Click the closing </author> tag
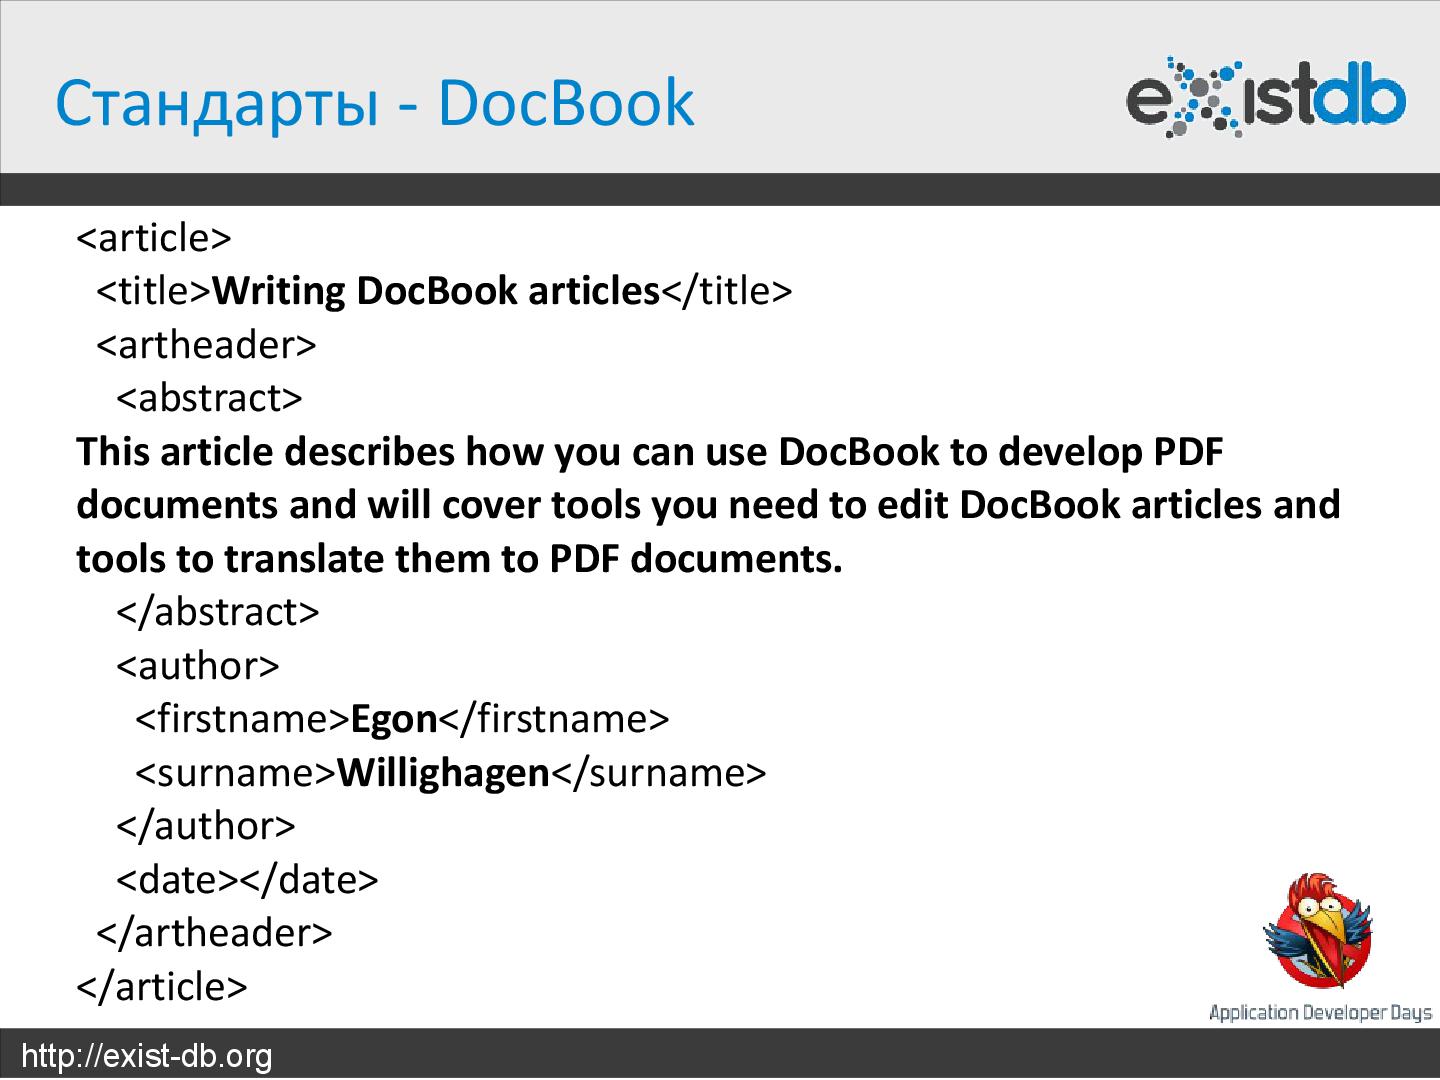Viewport: 1440px width, 1080px height. [206, 826]
